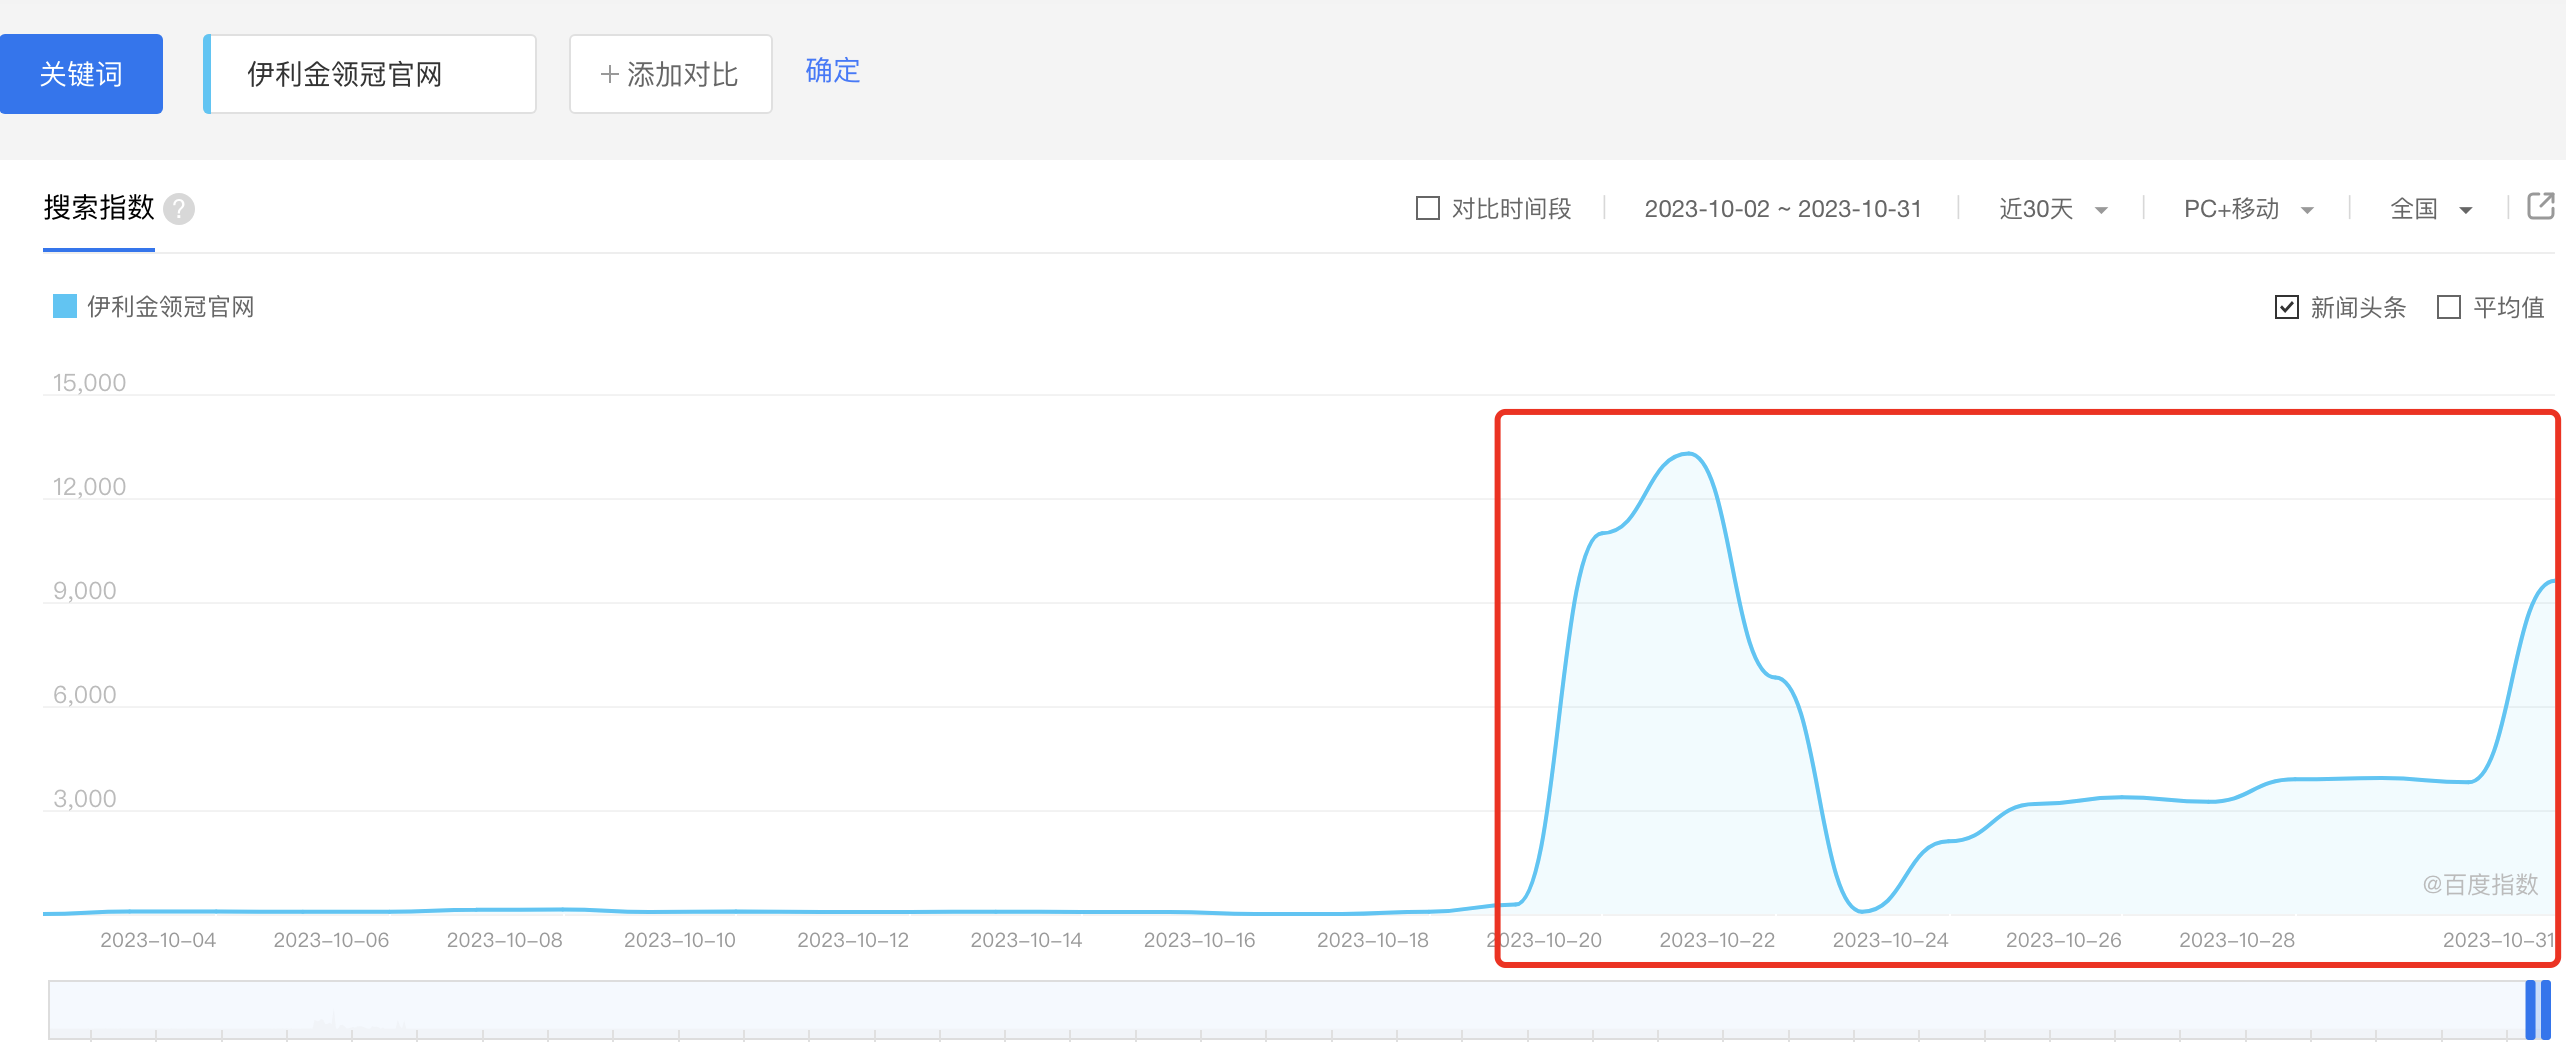Click the export/share icon at top right
This screenshot has height=1044, width=2566.
(x=2540, y=206)
